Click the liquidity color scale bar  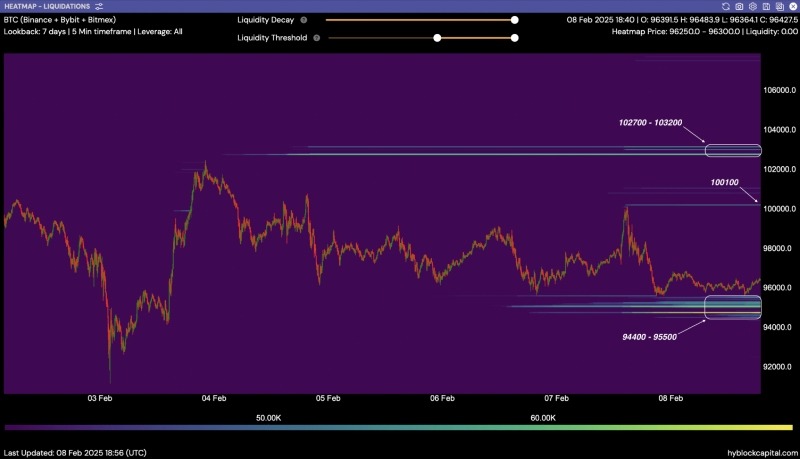(x=398, y=427)
